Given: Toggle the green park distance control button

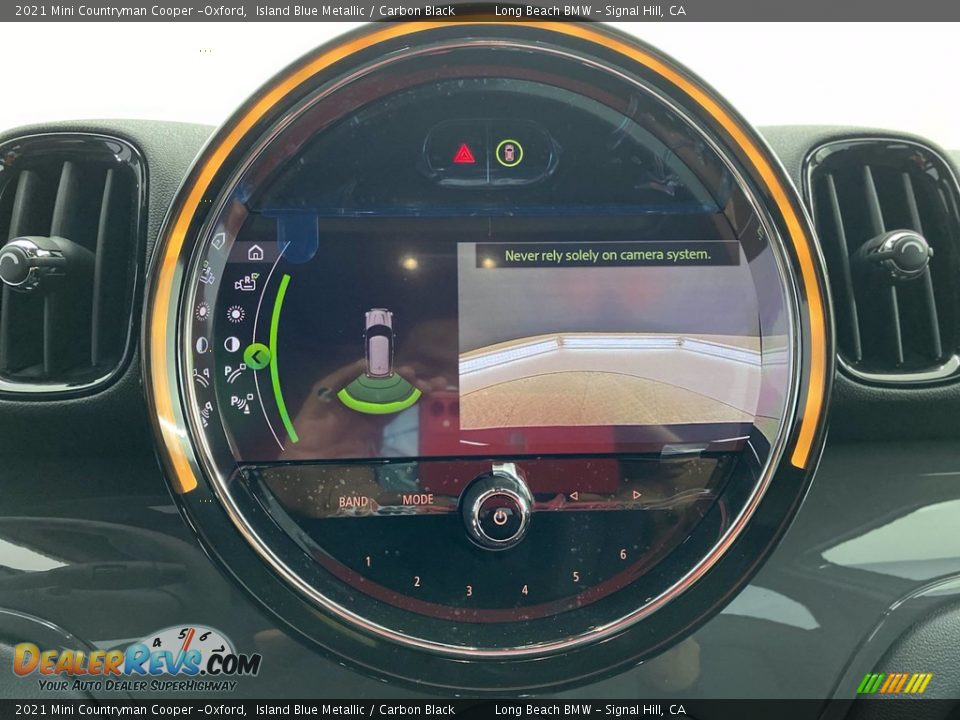Looking at the screenshot, I should coord(509,153).
